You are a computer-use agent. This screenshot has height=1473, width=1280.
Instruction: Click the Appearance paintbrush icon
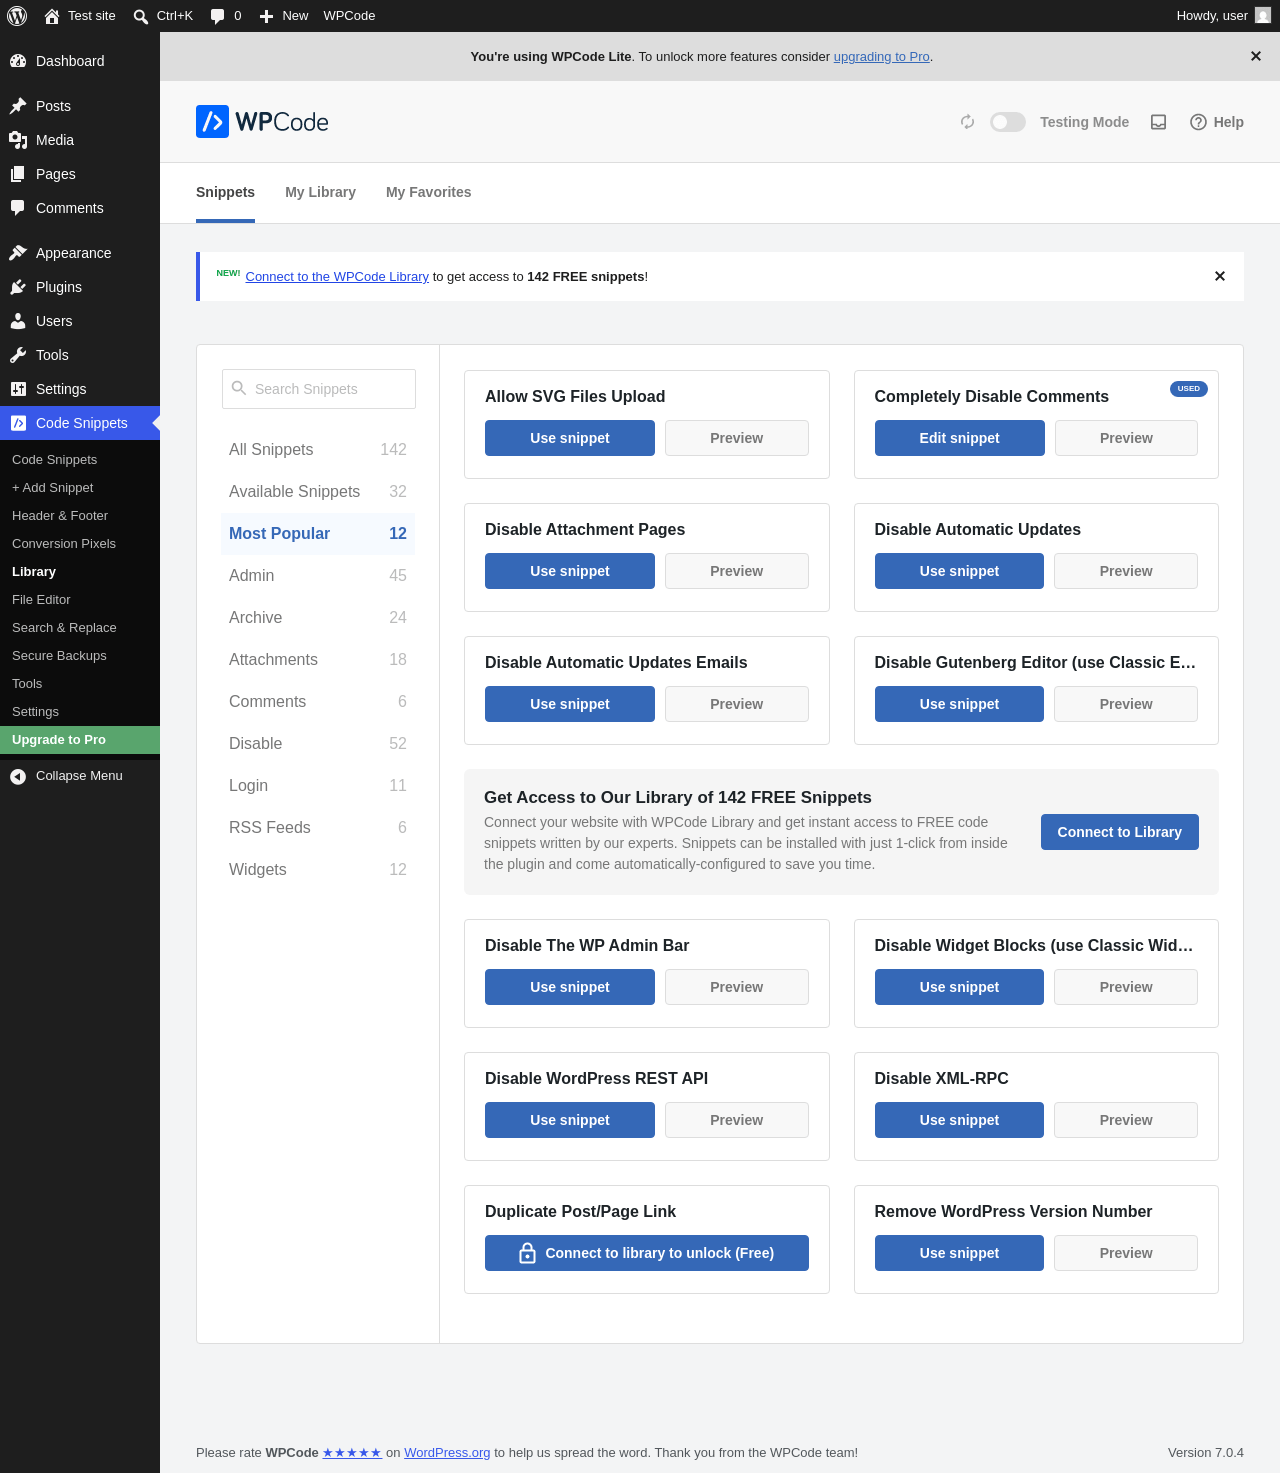click(18, 253)
